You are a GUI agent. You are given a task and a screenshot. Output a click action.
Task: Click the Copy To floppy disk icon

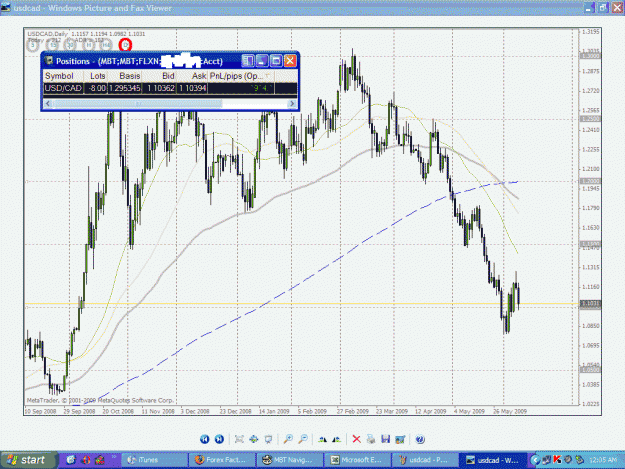pyautogui.click(x=385, y=439)
